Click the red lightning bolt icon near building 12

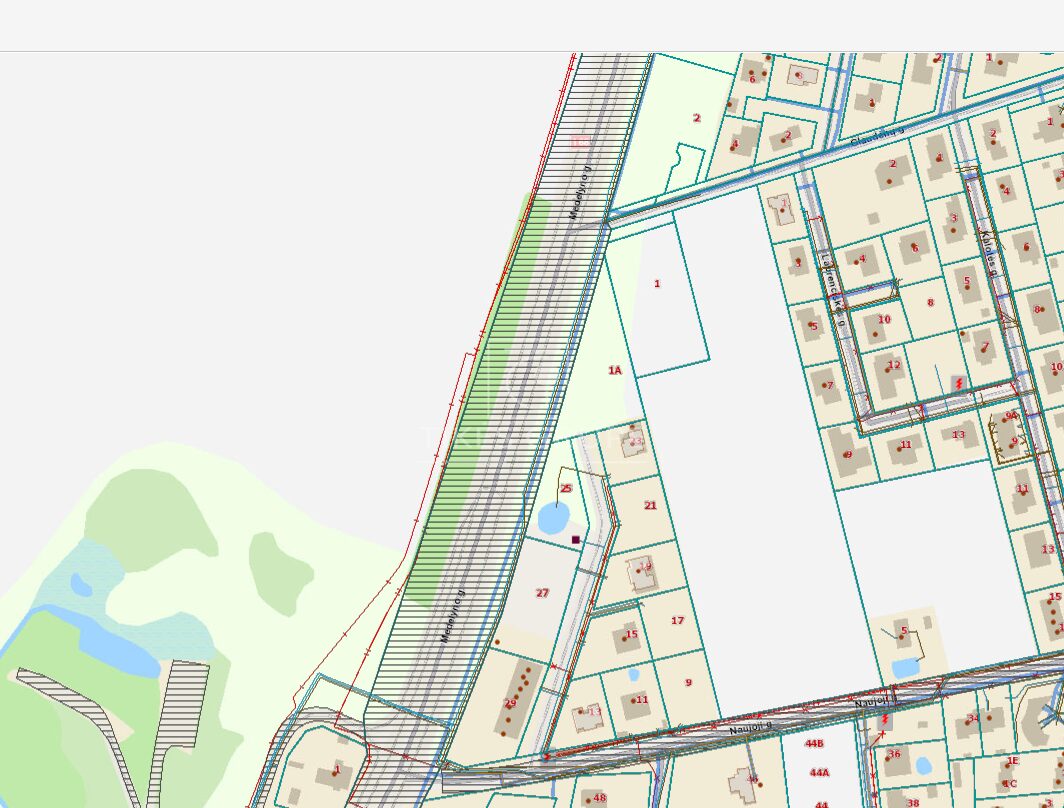pyautogui.click(x=959, y=383)
